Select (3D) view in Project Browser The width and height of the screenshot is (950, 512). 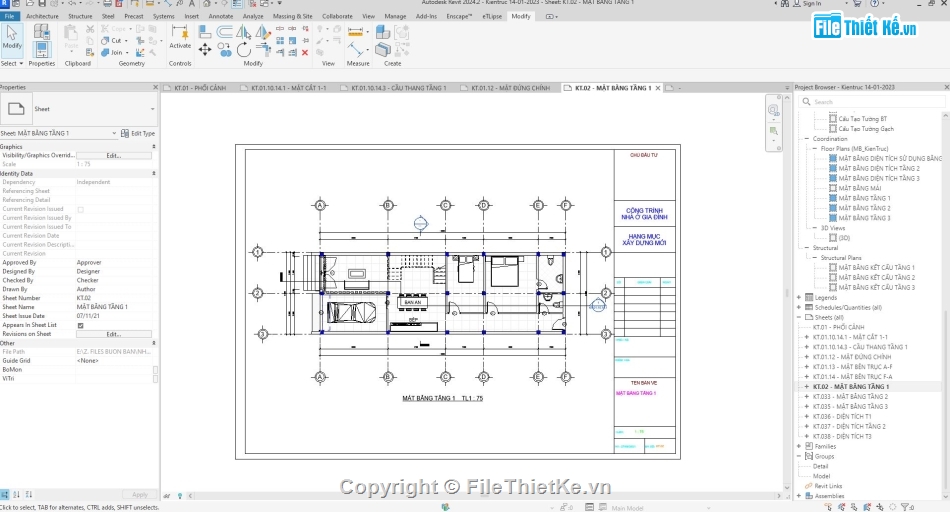(x=844, y=238)
